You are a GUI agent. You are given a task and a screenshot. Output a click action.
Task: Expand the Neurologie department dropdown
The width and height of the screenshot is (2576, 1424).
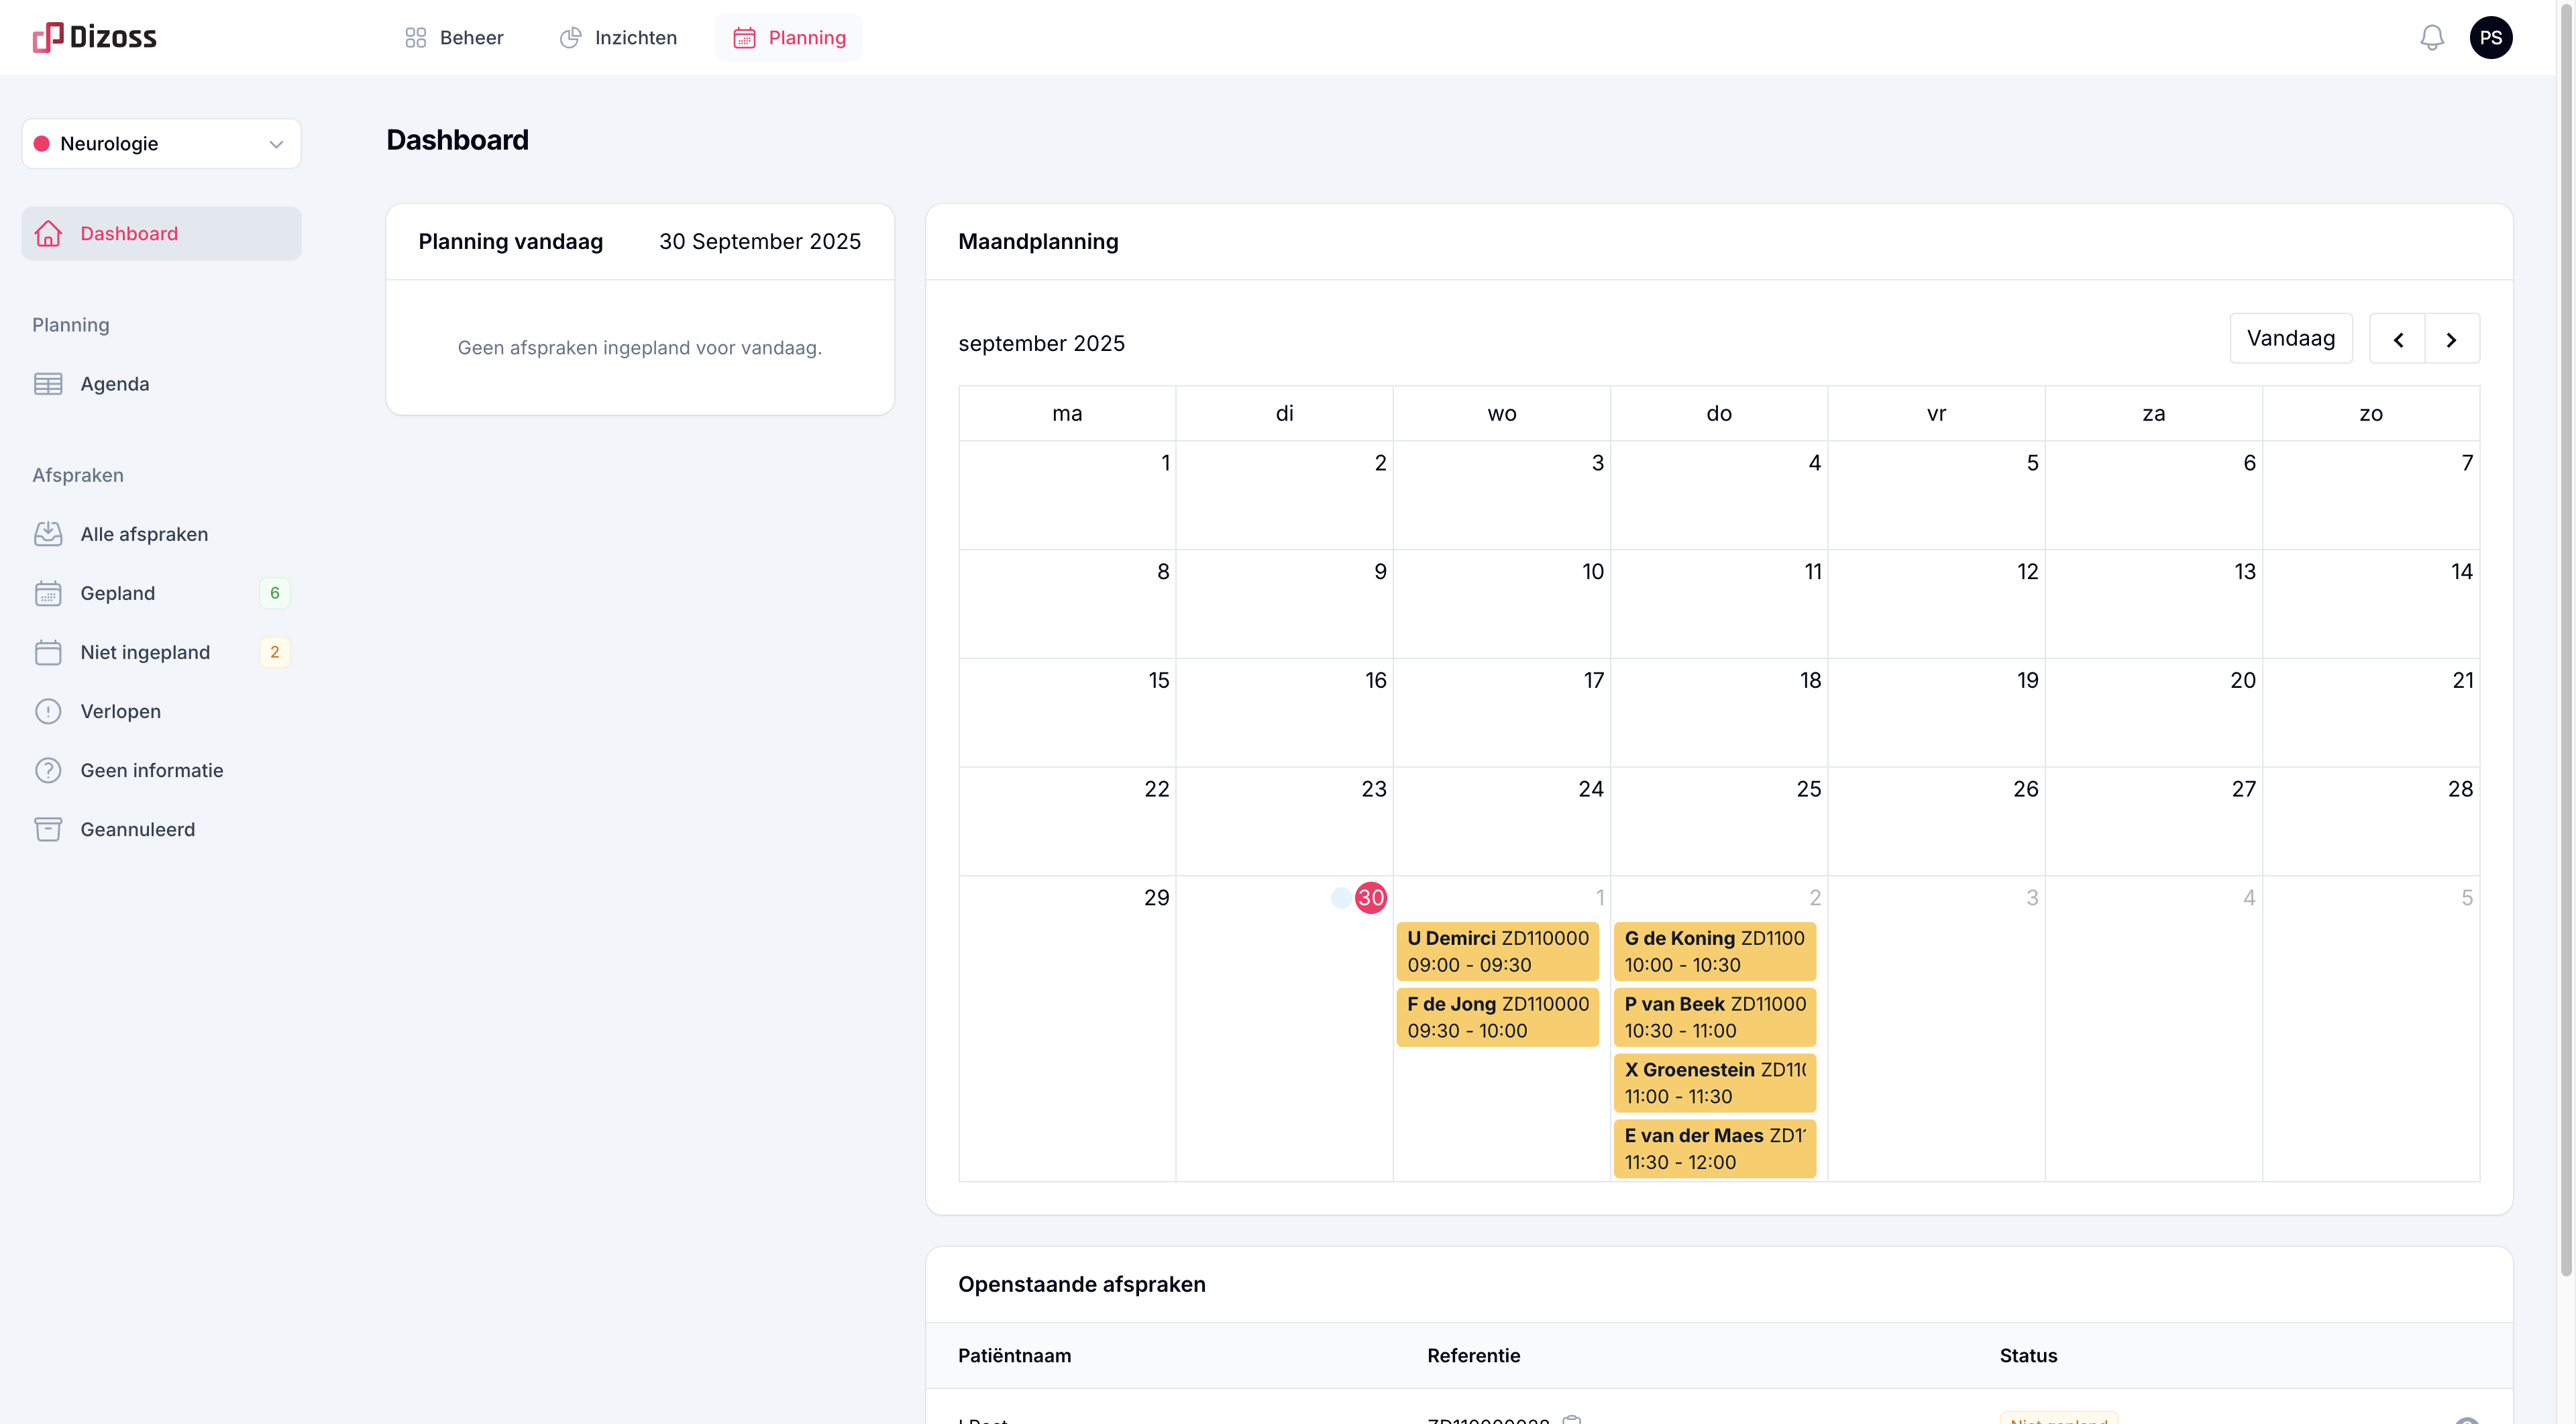[x=161, y=144]
